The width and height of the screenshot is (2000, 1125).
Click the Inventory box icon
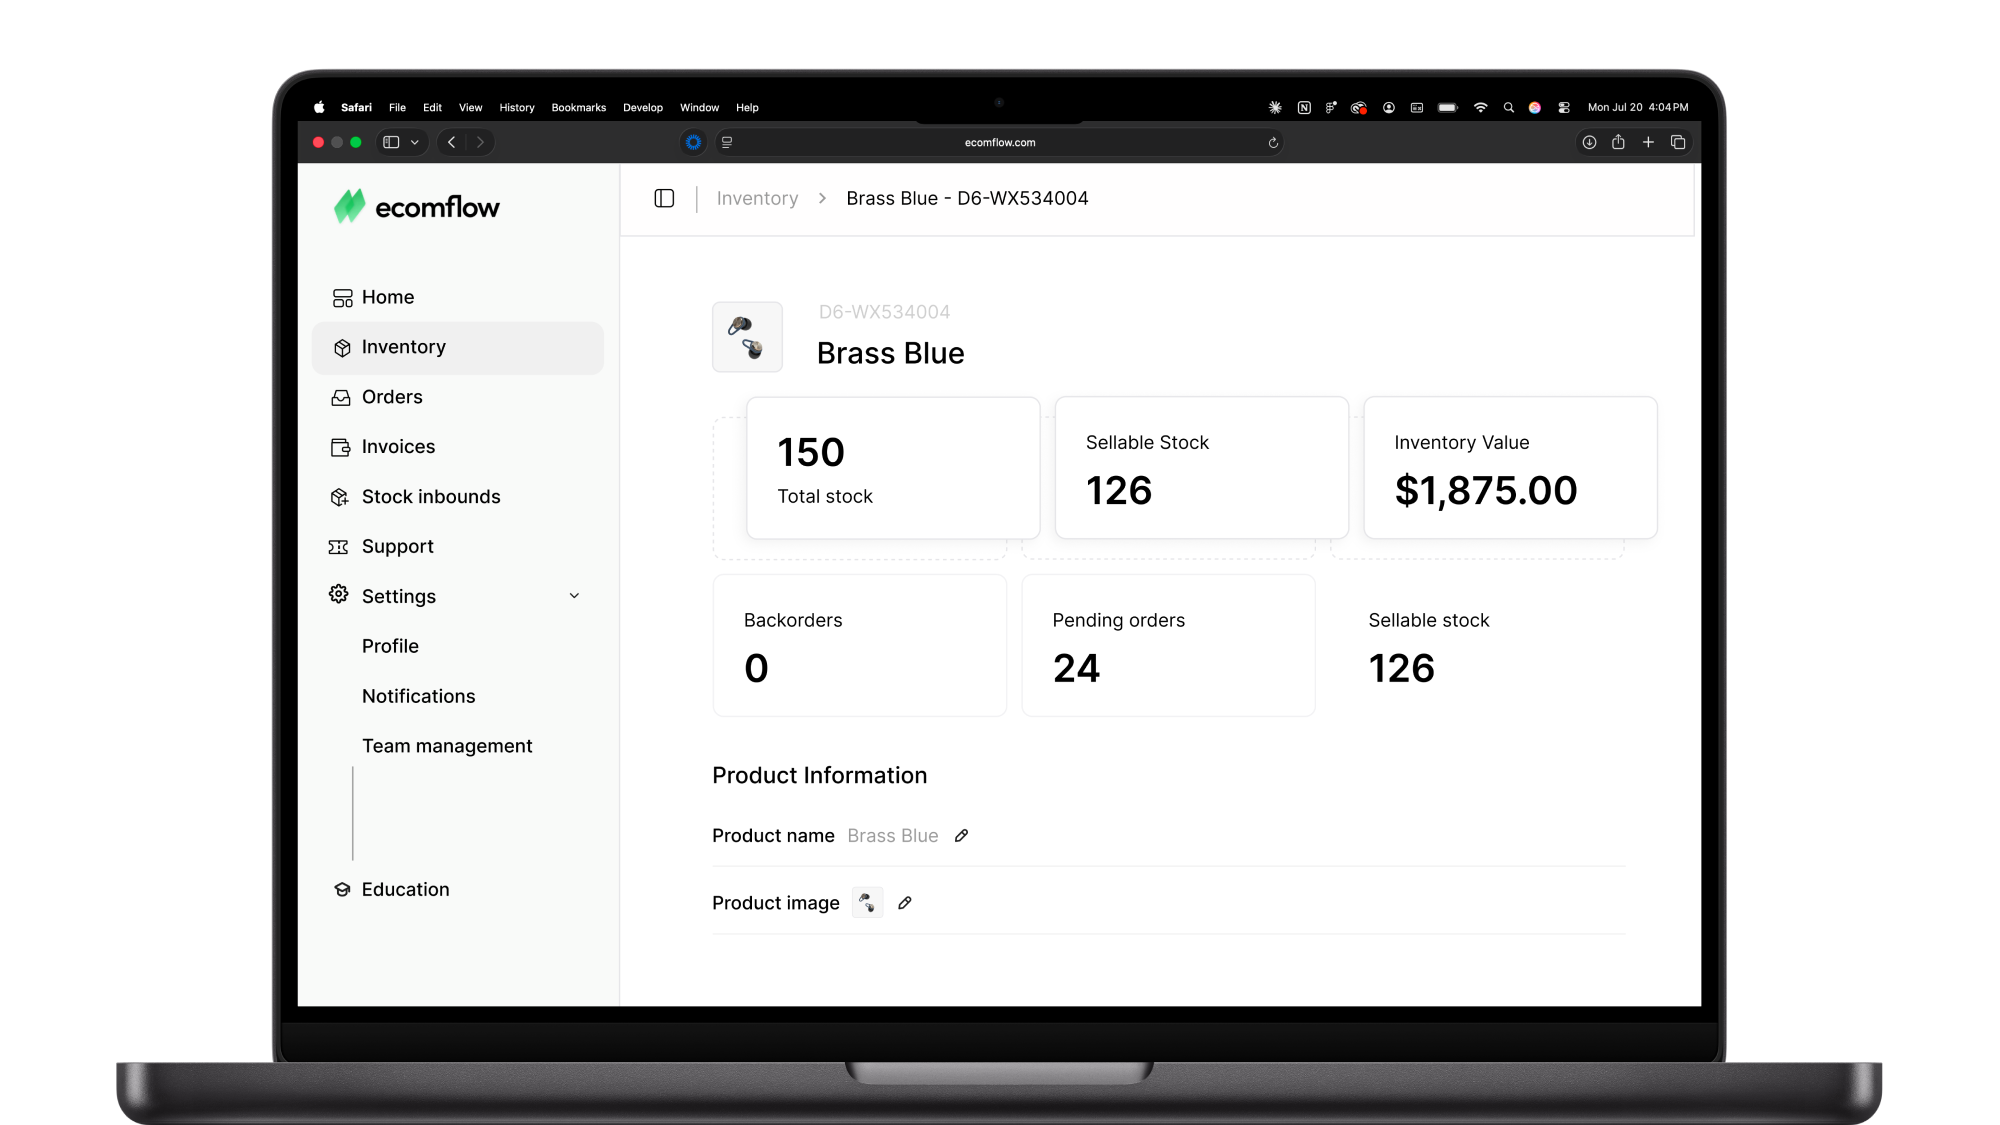click(x=342, y=348)
